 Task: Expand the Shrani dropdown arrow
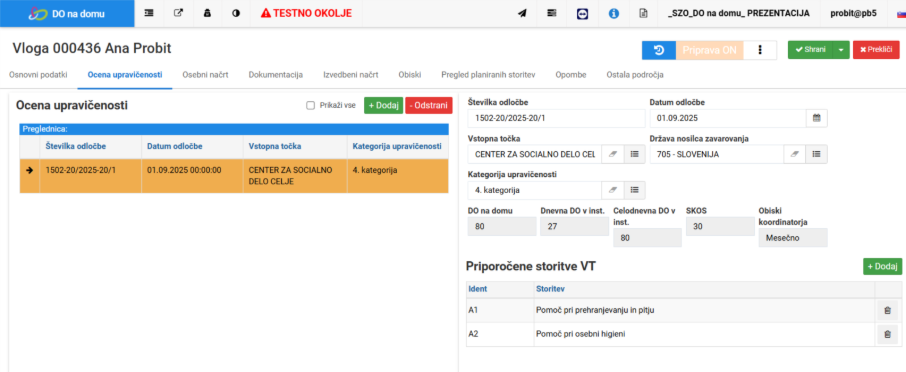[x=841, y=50]
